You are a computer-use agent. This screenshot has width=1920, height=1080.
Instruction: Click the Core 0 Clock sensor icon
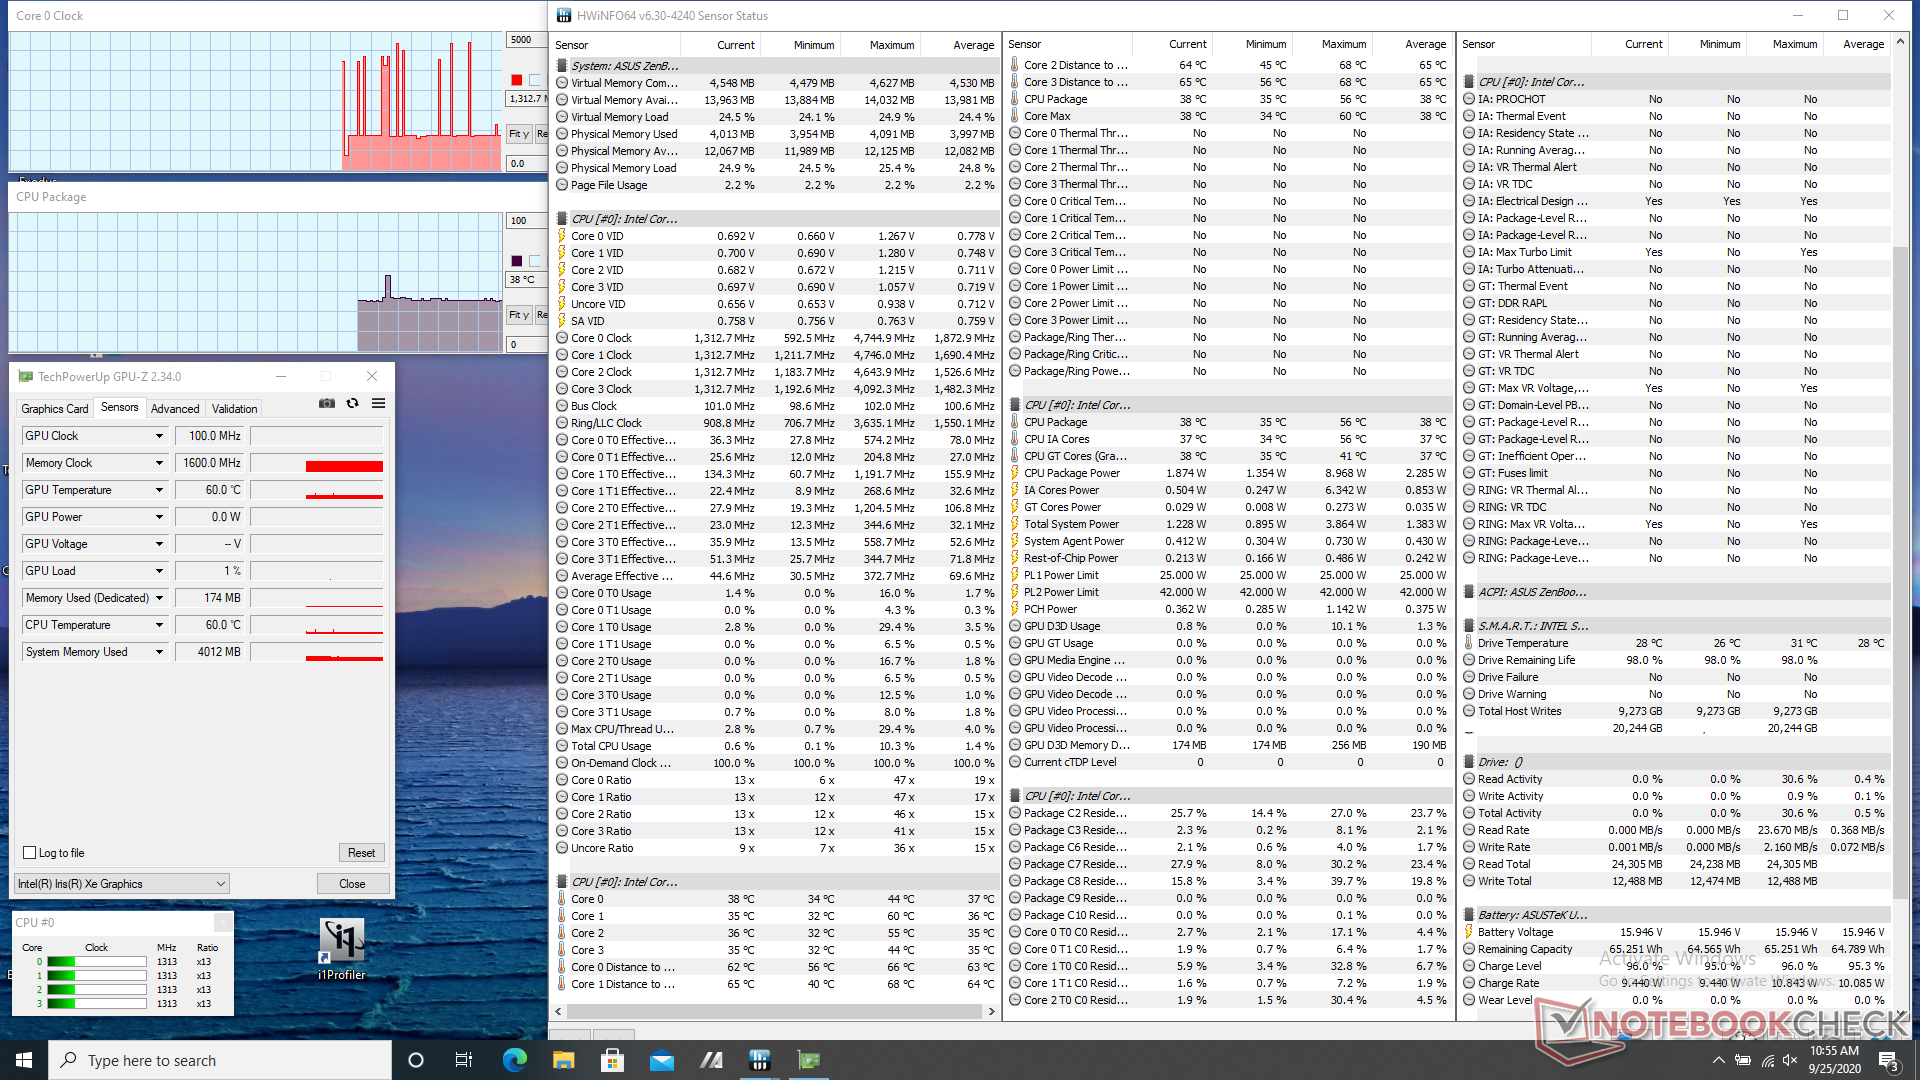click(x=562, y=338)
